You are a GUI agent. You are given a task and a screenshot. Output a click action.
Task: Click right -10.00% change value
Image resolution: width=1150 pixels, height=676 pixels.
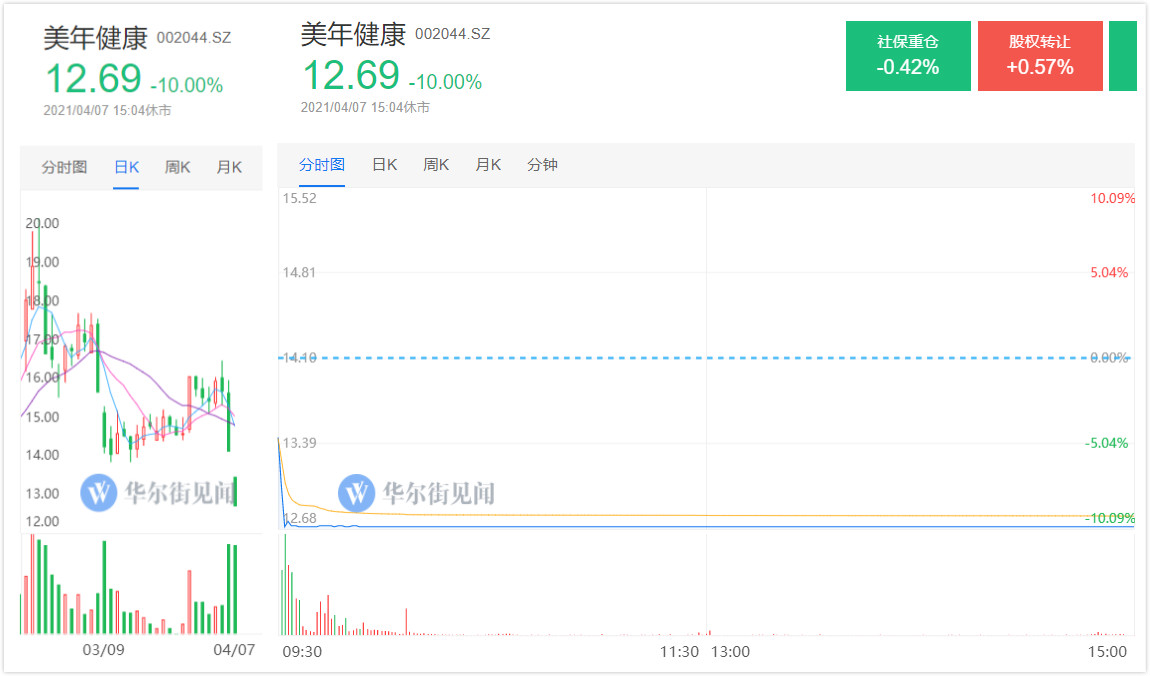click(x=445, y=81)
